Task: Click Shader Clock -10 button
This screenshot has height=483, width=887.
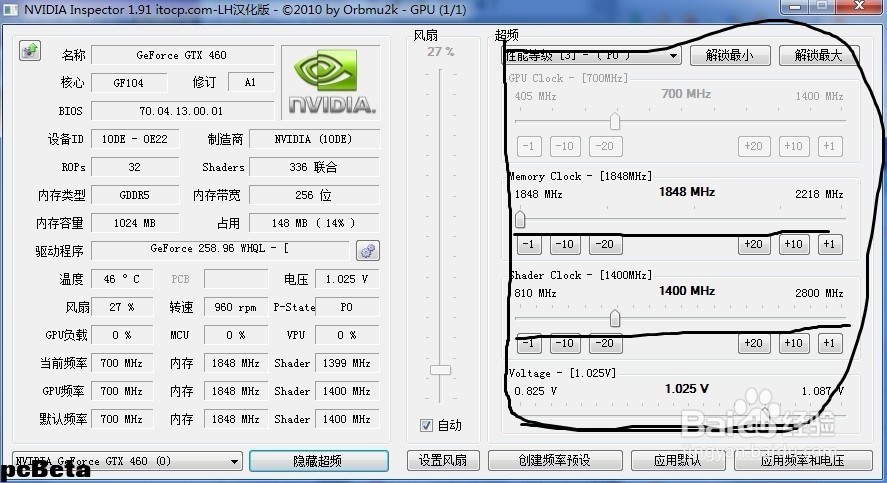Action: click(x=565, y=343)
